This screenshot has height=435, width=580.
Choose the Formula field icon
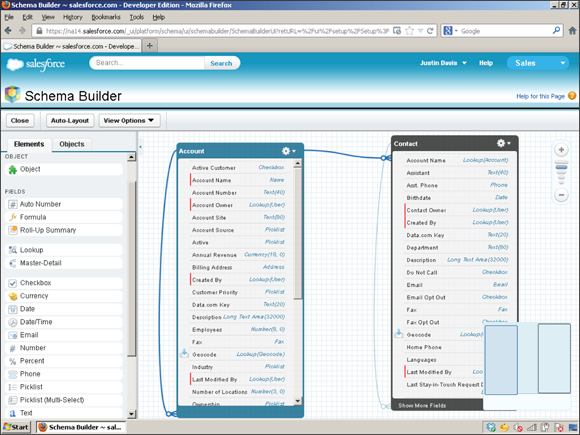click(13, 217)
